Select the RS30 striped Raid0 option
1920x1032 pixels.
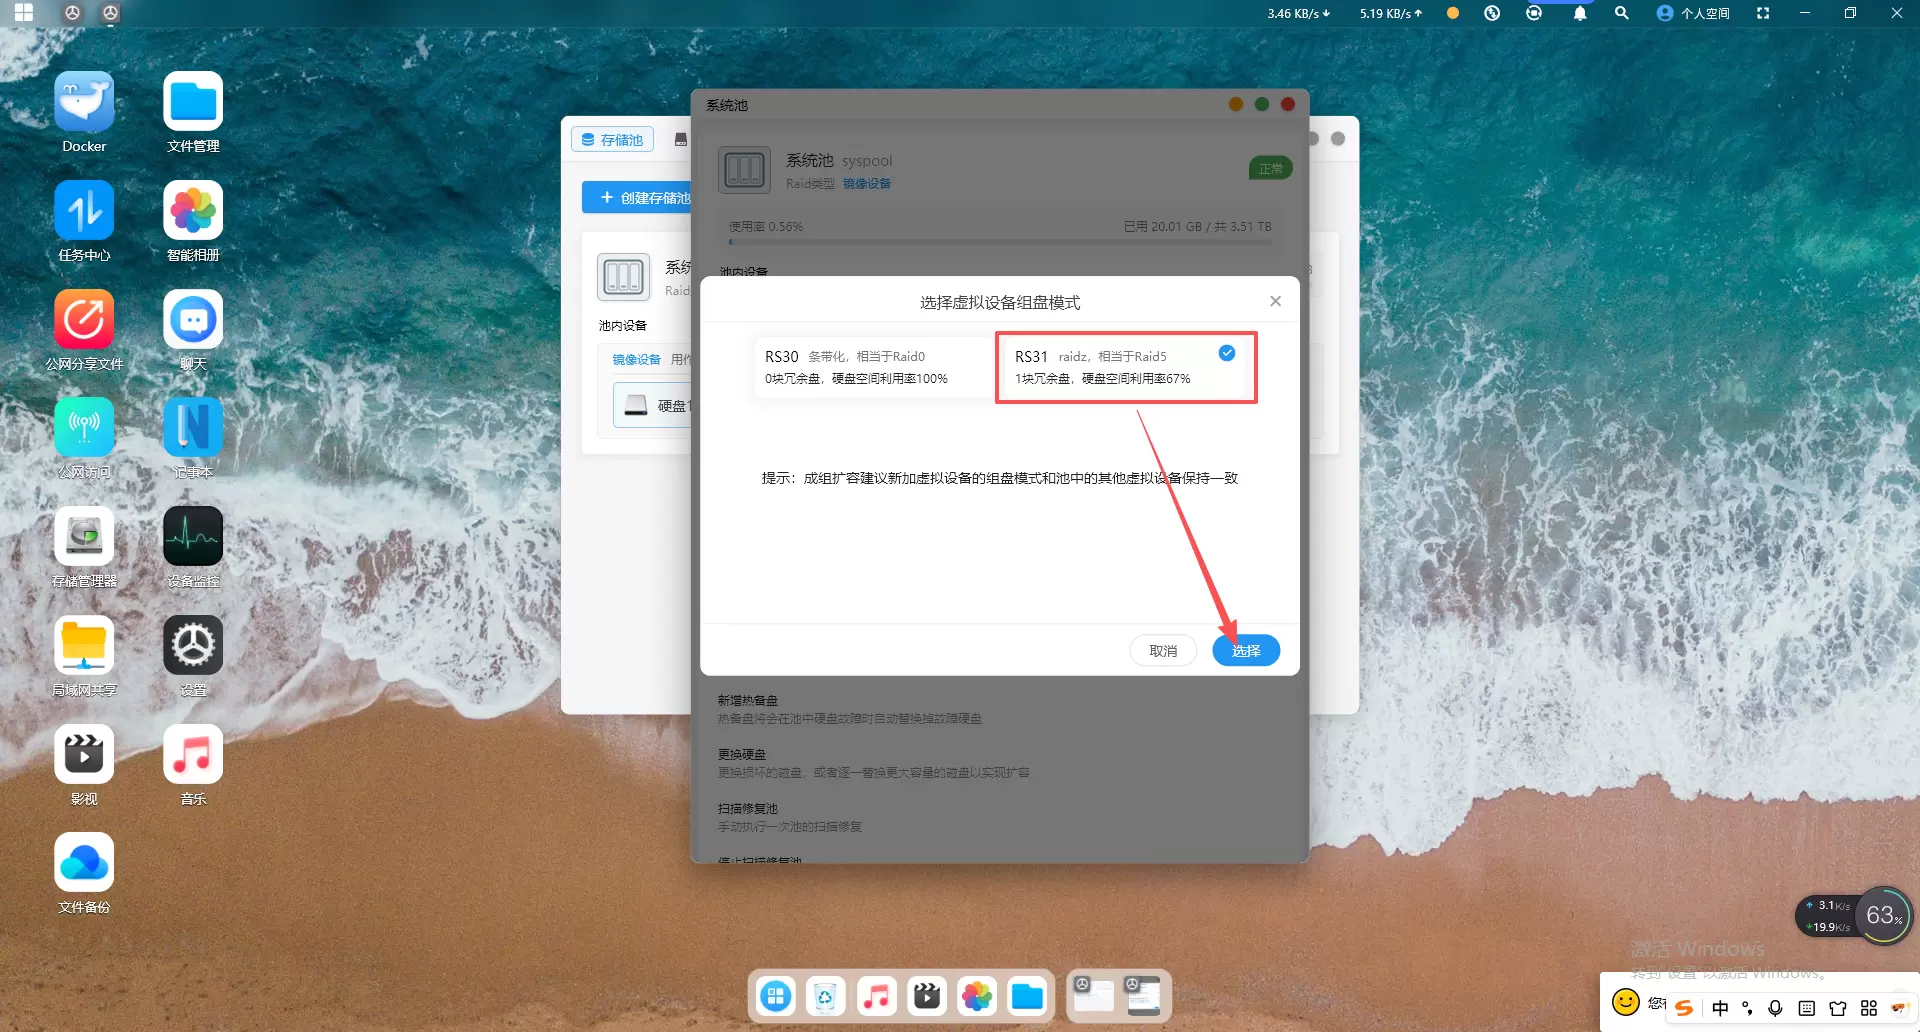872,367
